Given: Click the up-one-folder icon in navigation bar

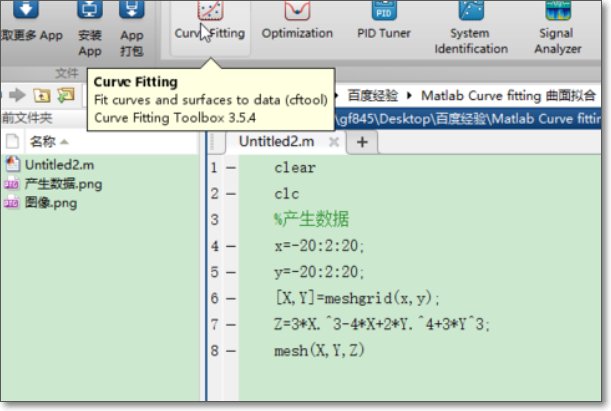Looking at the screenshot, I should (x=42, y=95).
